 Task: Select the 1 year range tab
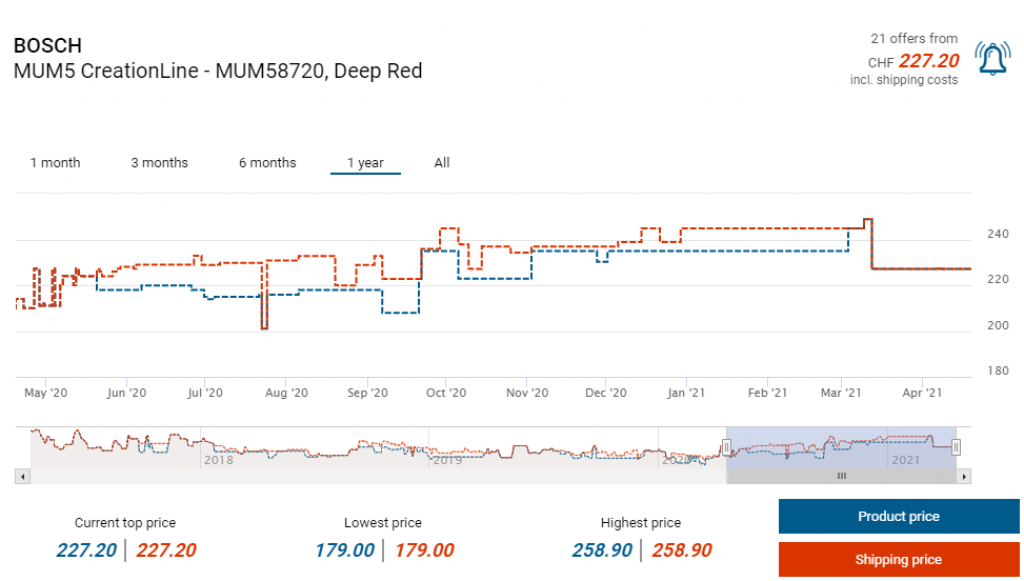[x=365, y=163]
